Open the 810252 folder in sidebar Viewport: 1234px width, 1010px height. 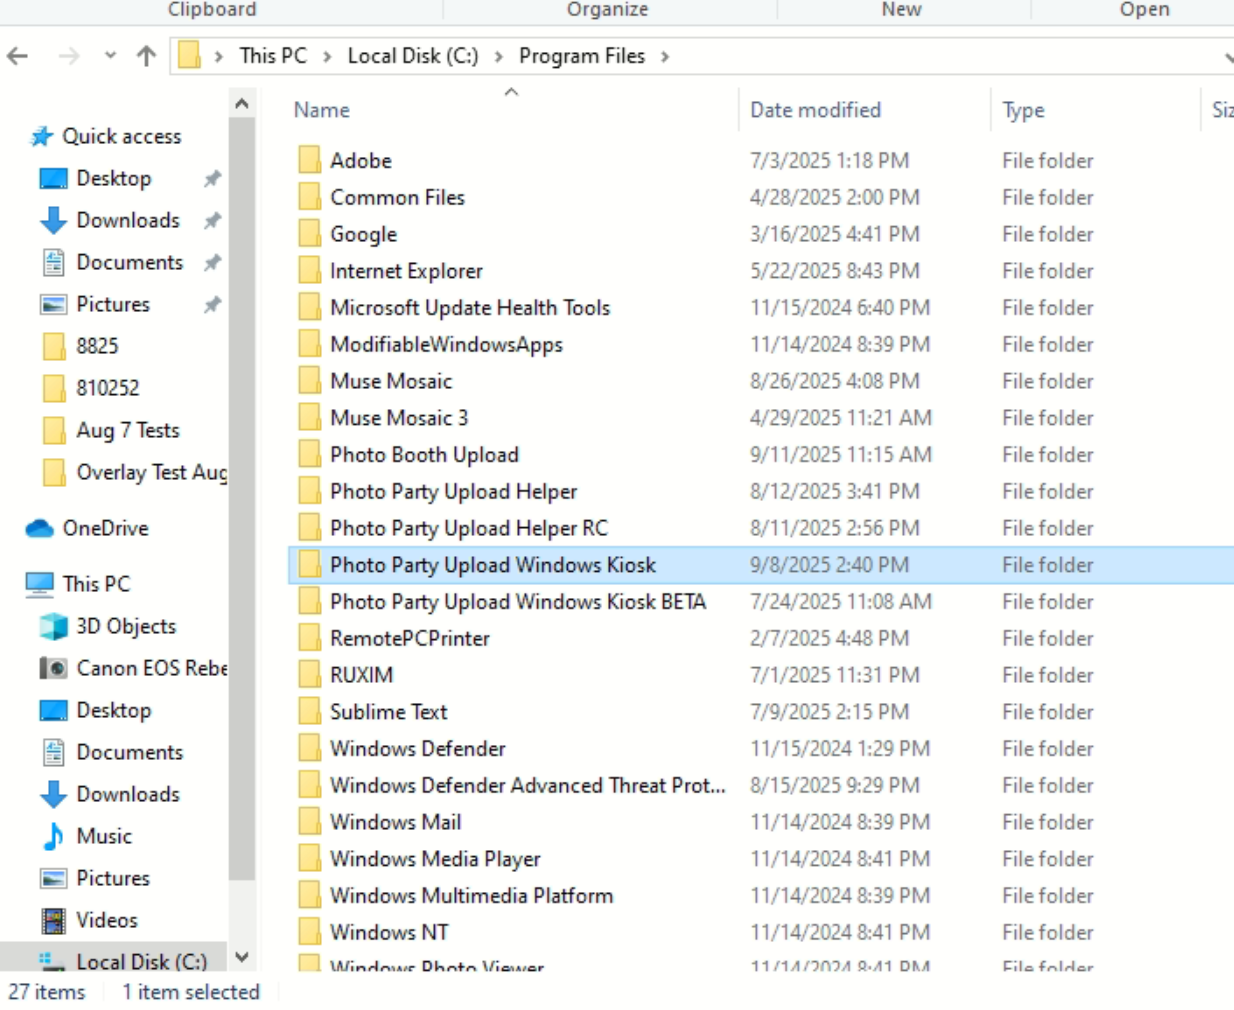108,388
